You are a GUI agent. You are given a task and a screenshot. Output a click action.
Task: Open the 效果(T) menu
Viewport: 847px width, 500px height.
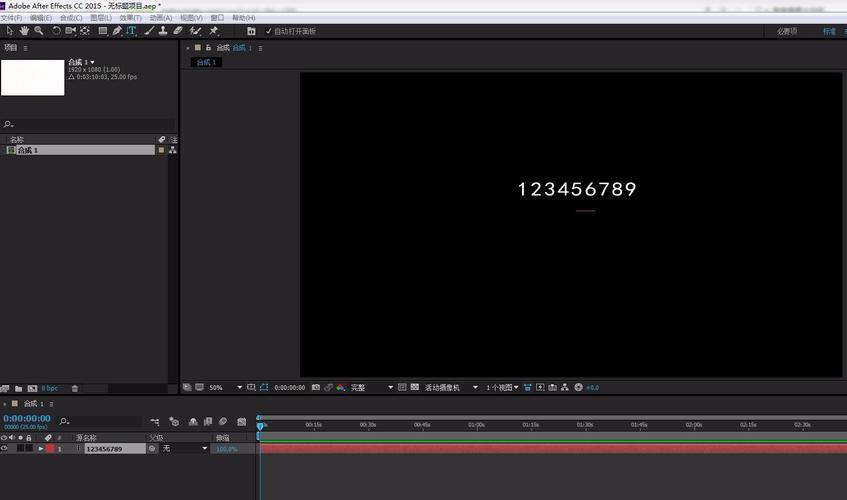131,18
